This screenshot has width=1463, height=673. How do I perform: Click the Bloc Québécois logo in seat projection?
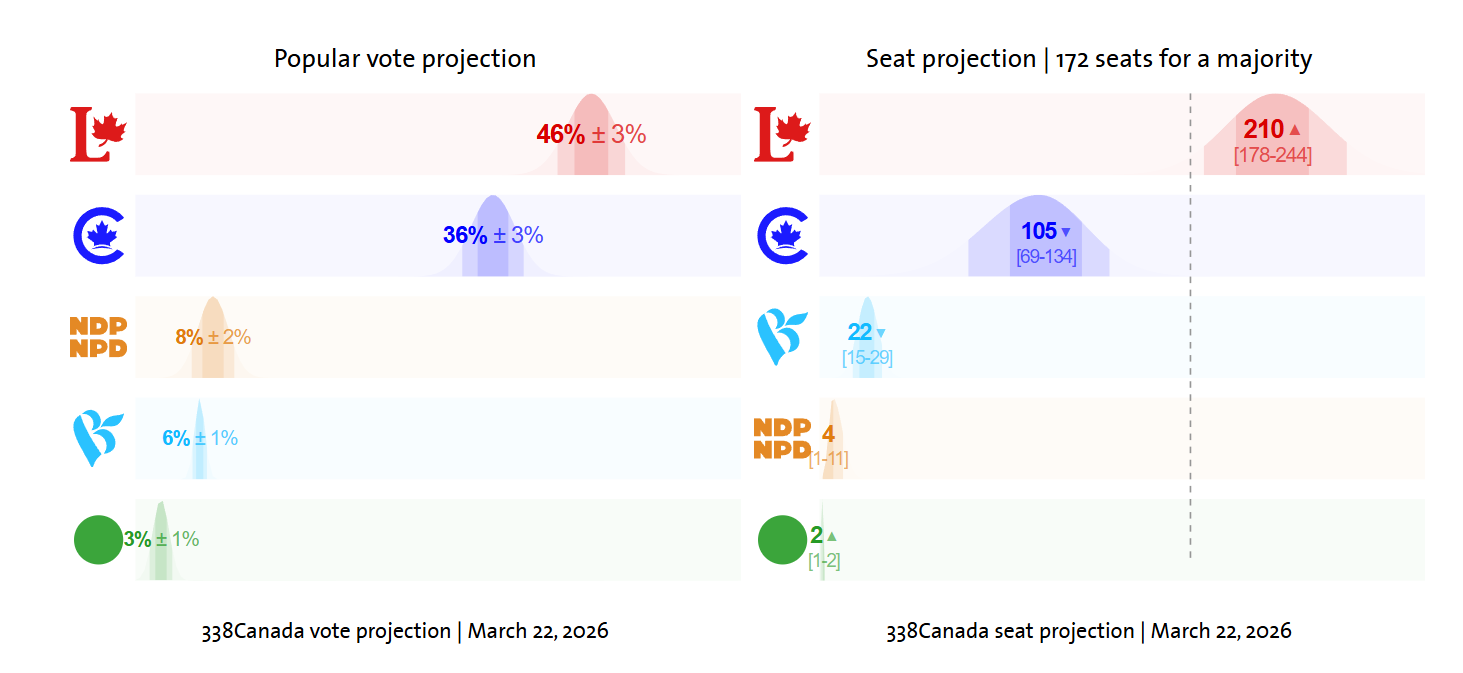point(782,337)
